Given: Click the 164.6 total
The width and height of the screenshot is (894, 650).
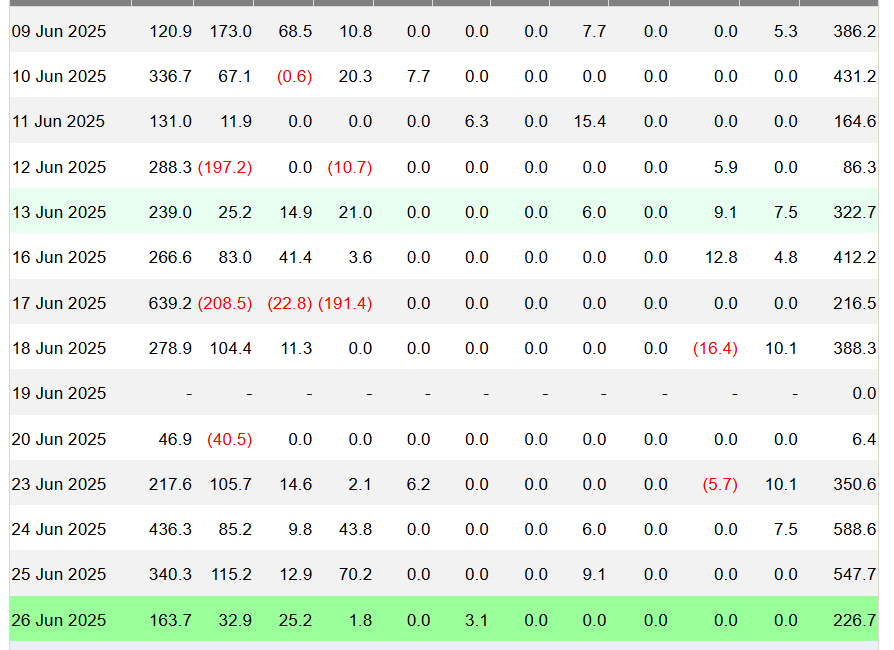Looking at the screenshot, I should click(855, 121).
